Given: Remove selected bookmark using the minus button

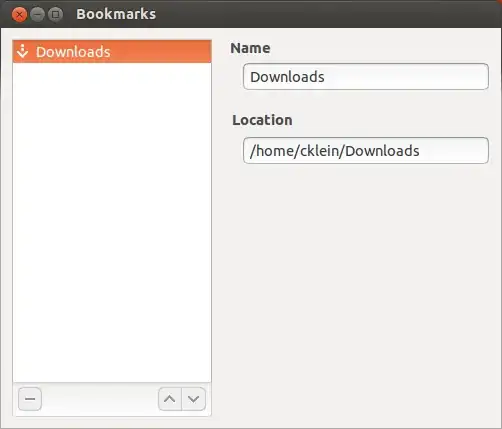Looking at the screenshot, I should [x=30, y=399].
